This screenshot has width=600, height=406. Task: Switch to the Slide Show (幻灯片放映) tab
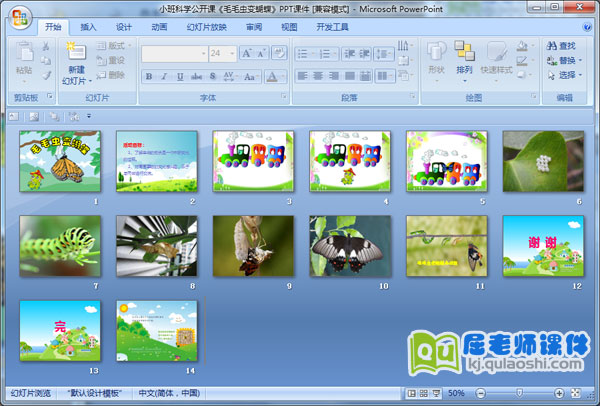pos(205,27)
